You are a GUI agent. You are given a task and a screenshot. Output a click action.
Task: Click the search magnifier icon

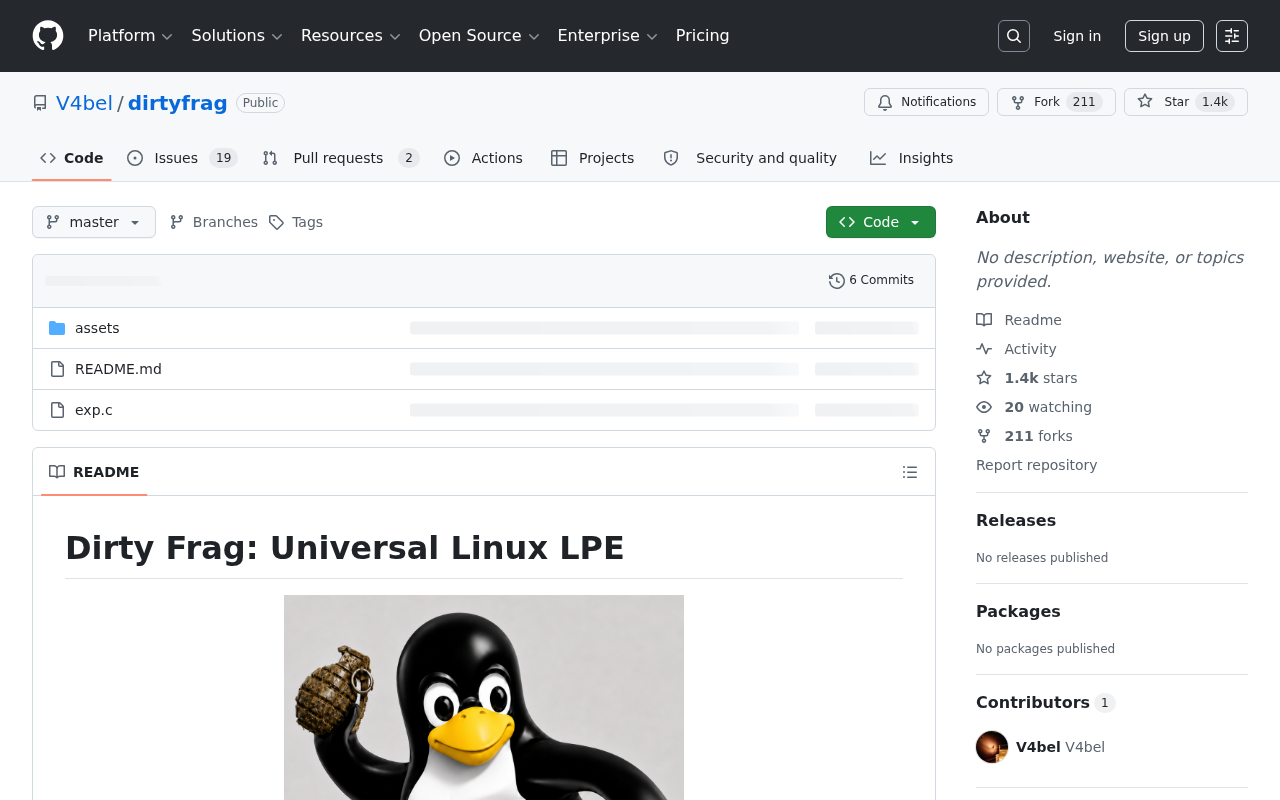pos(1014,36)
